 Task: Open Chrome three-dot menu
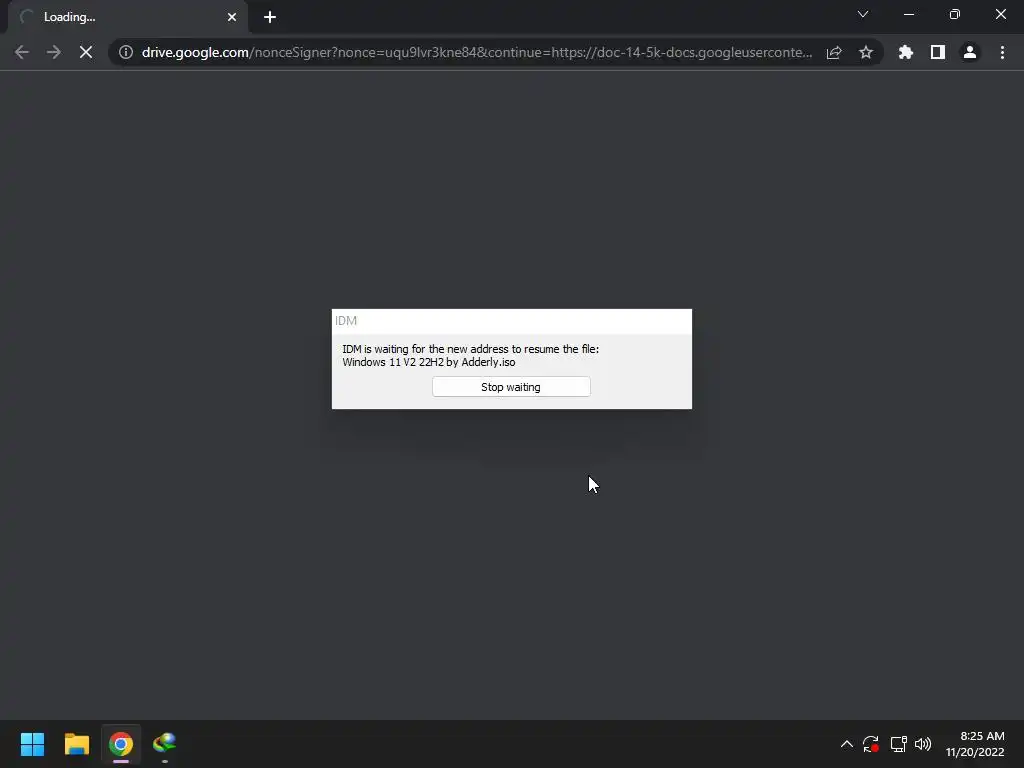(1002, 52)
